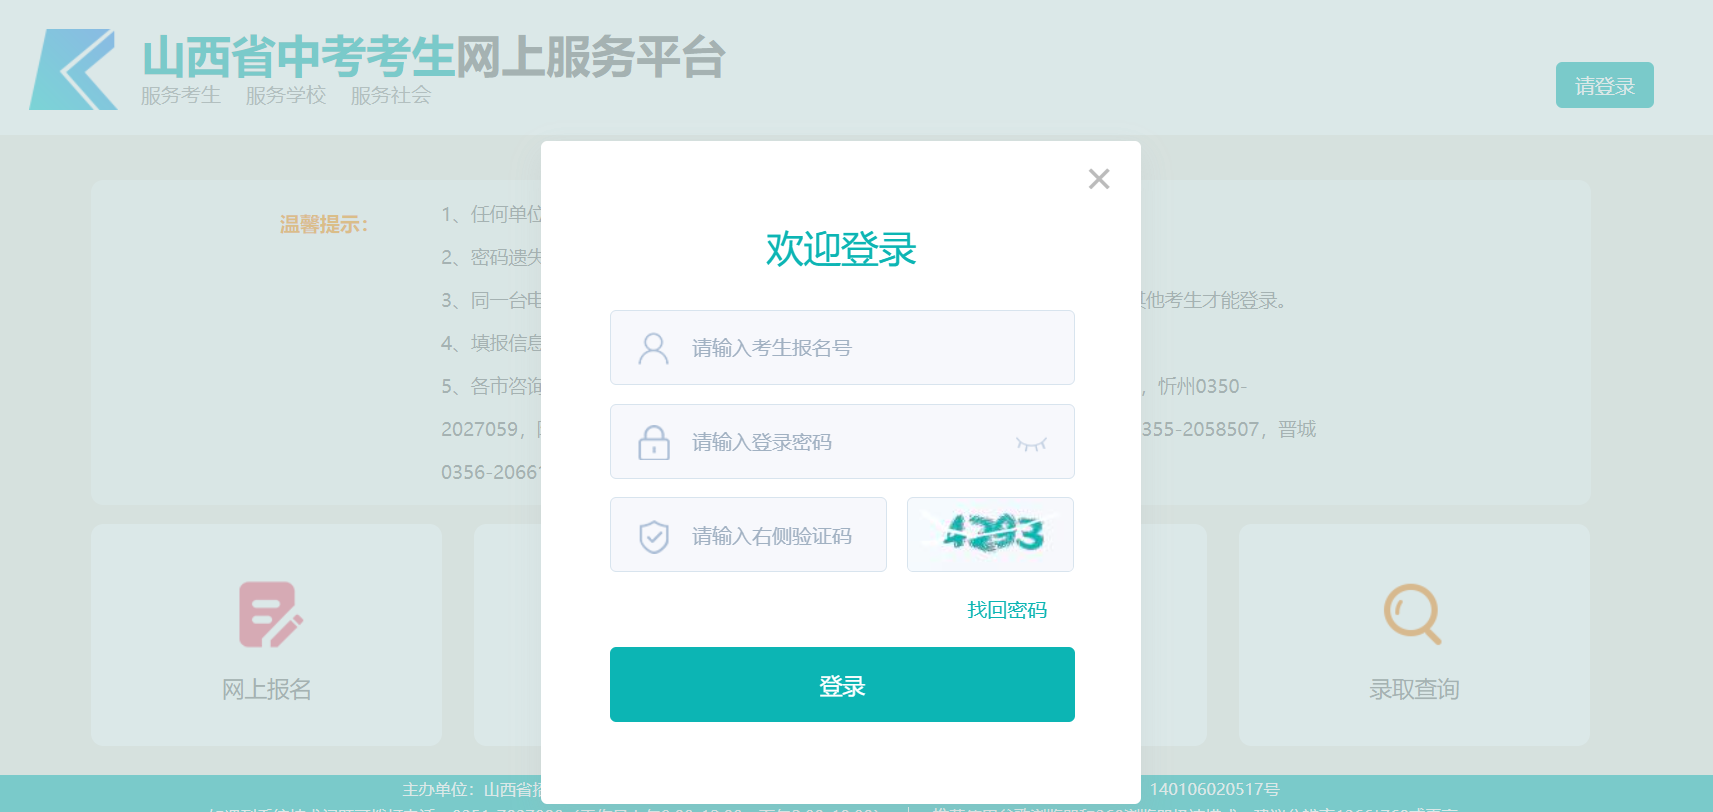Click the 服务学校 subtitle text

click(286, 95)
